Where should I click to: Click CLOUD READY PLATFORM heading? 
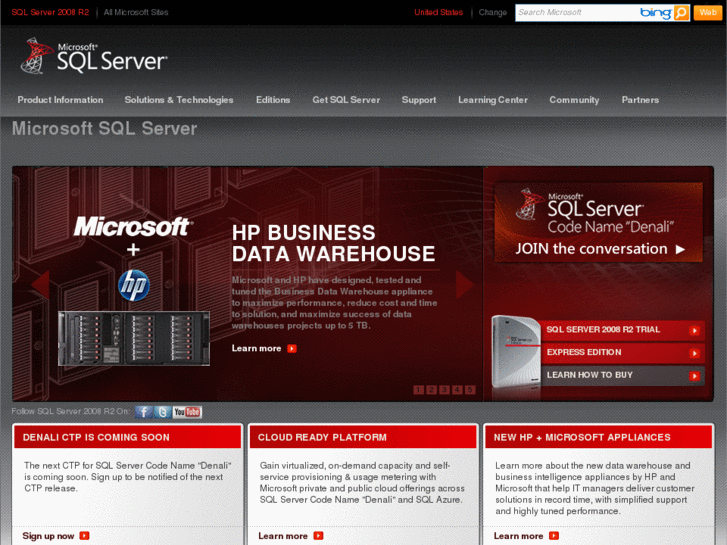click(322, 437)
